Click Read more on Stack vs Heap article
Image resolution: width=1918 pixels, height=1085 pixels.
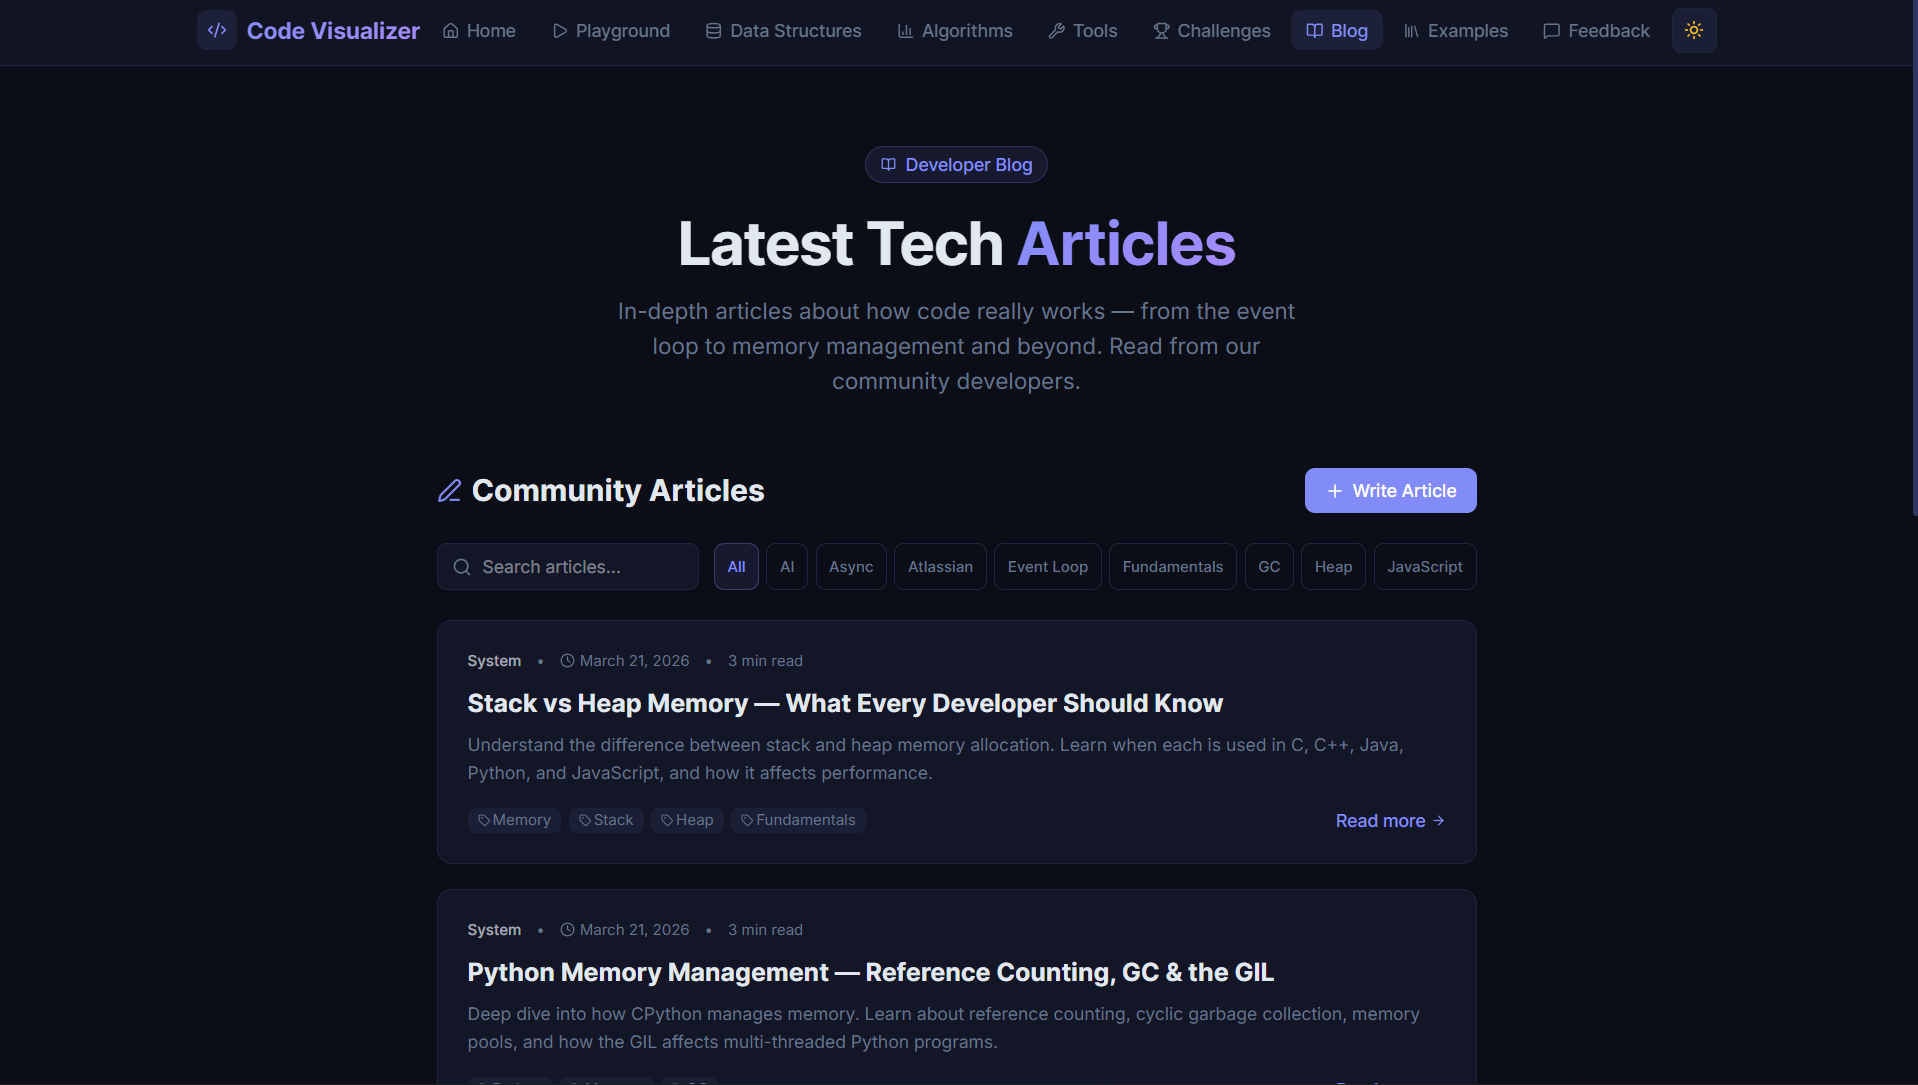[1390, 821]
